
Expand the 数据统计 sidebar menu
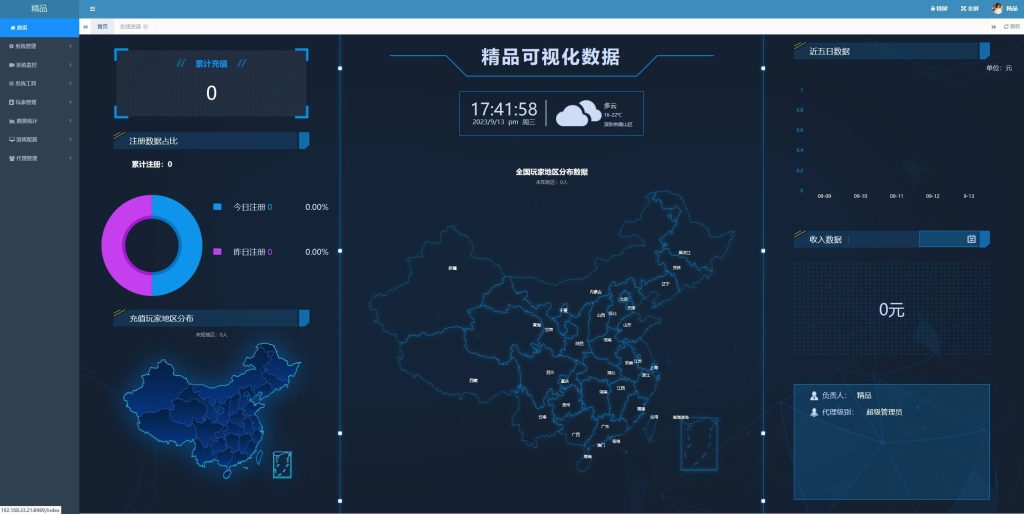click(x=39, y=121)
